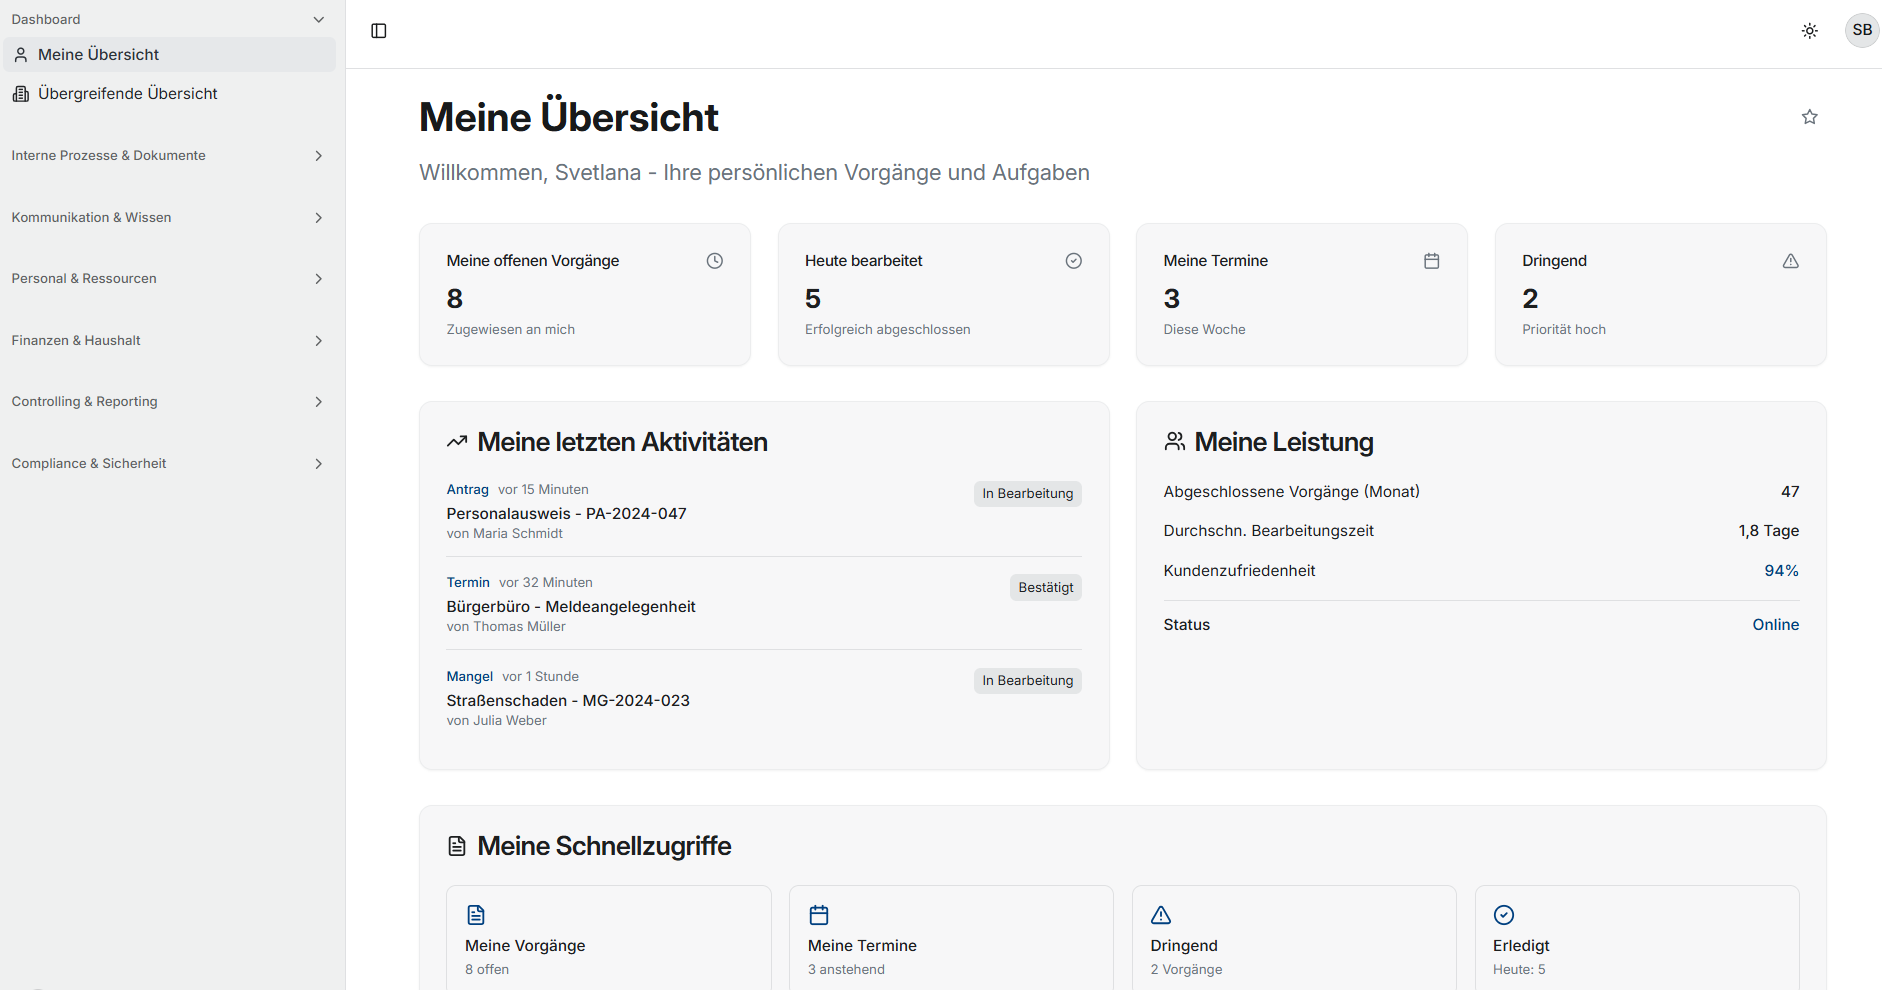Click check icon in Erledigt shortcut
The image size is (1882, 990).
click(x=1504, y=915)
